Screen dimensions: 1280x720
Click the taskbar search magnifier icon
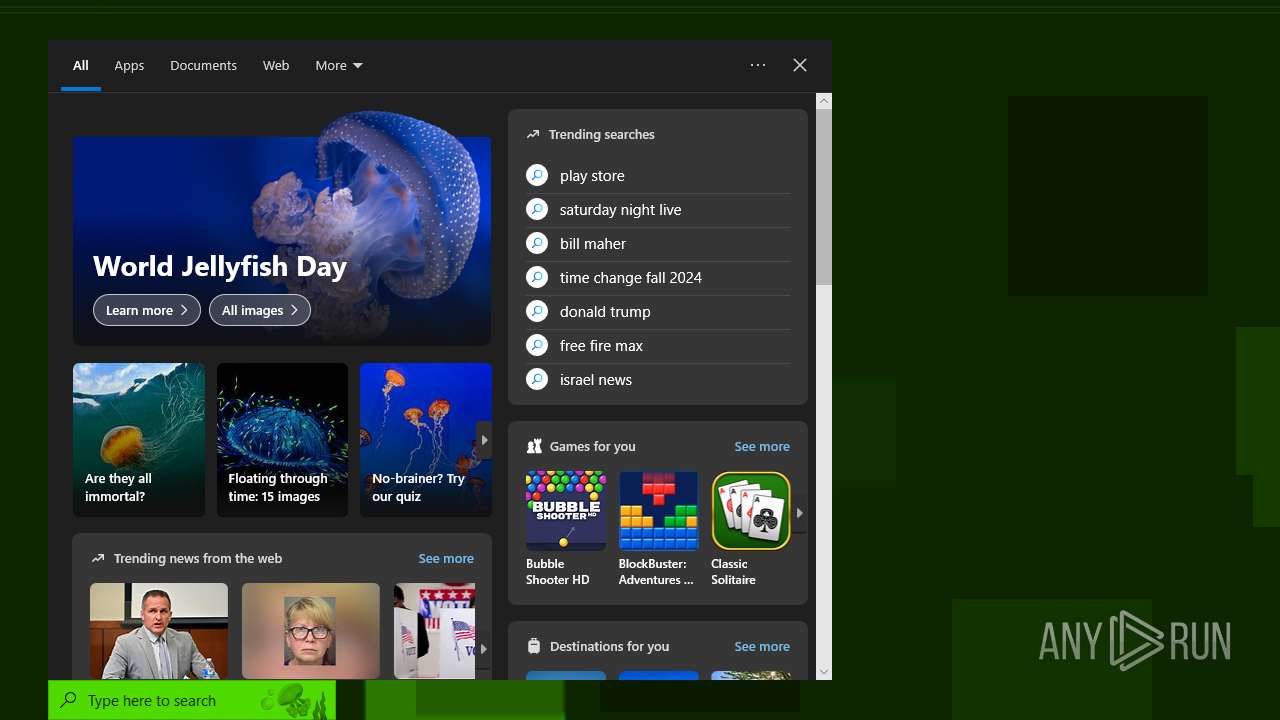point(68,700)
